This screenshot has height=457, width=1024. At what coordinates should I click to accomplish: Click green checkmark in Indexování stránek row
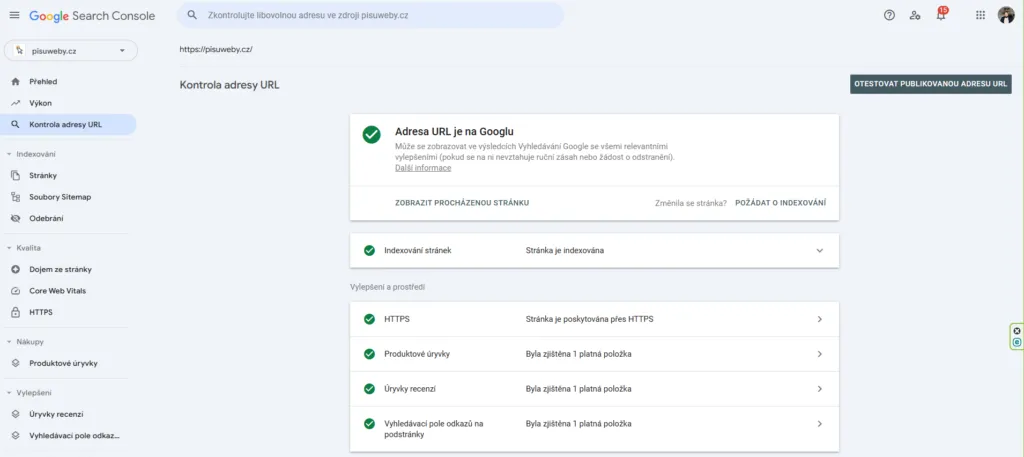tap(369, 251)
